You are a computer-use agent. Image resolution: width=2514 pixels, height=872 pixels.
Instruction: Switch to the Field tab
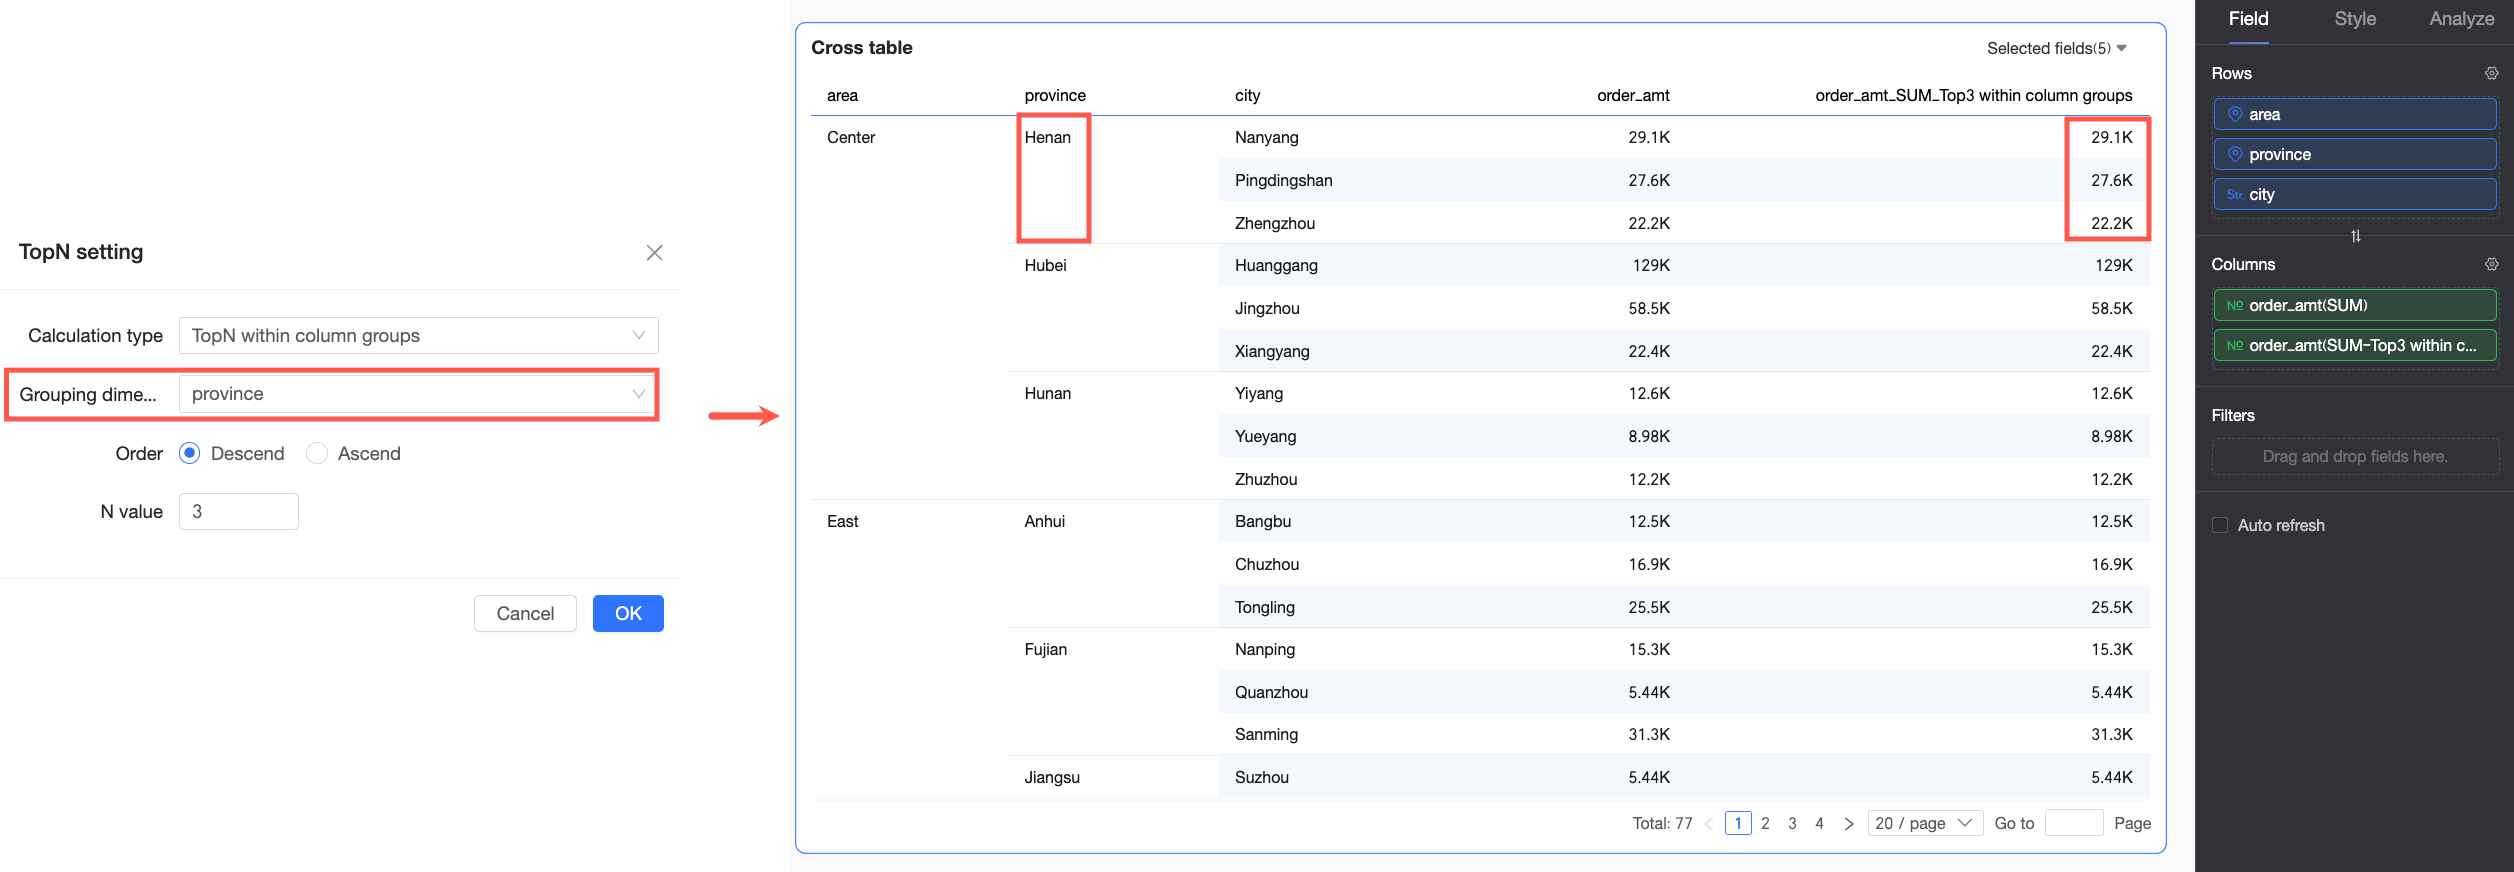(2248, 19)
